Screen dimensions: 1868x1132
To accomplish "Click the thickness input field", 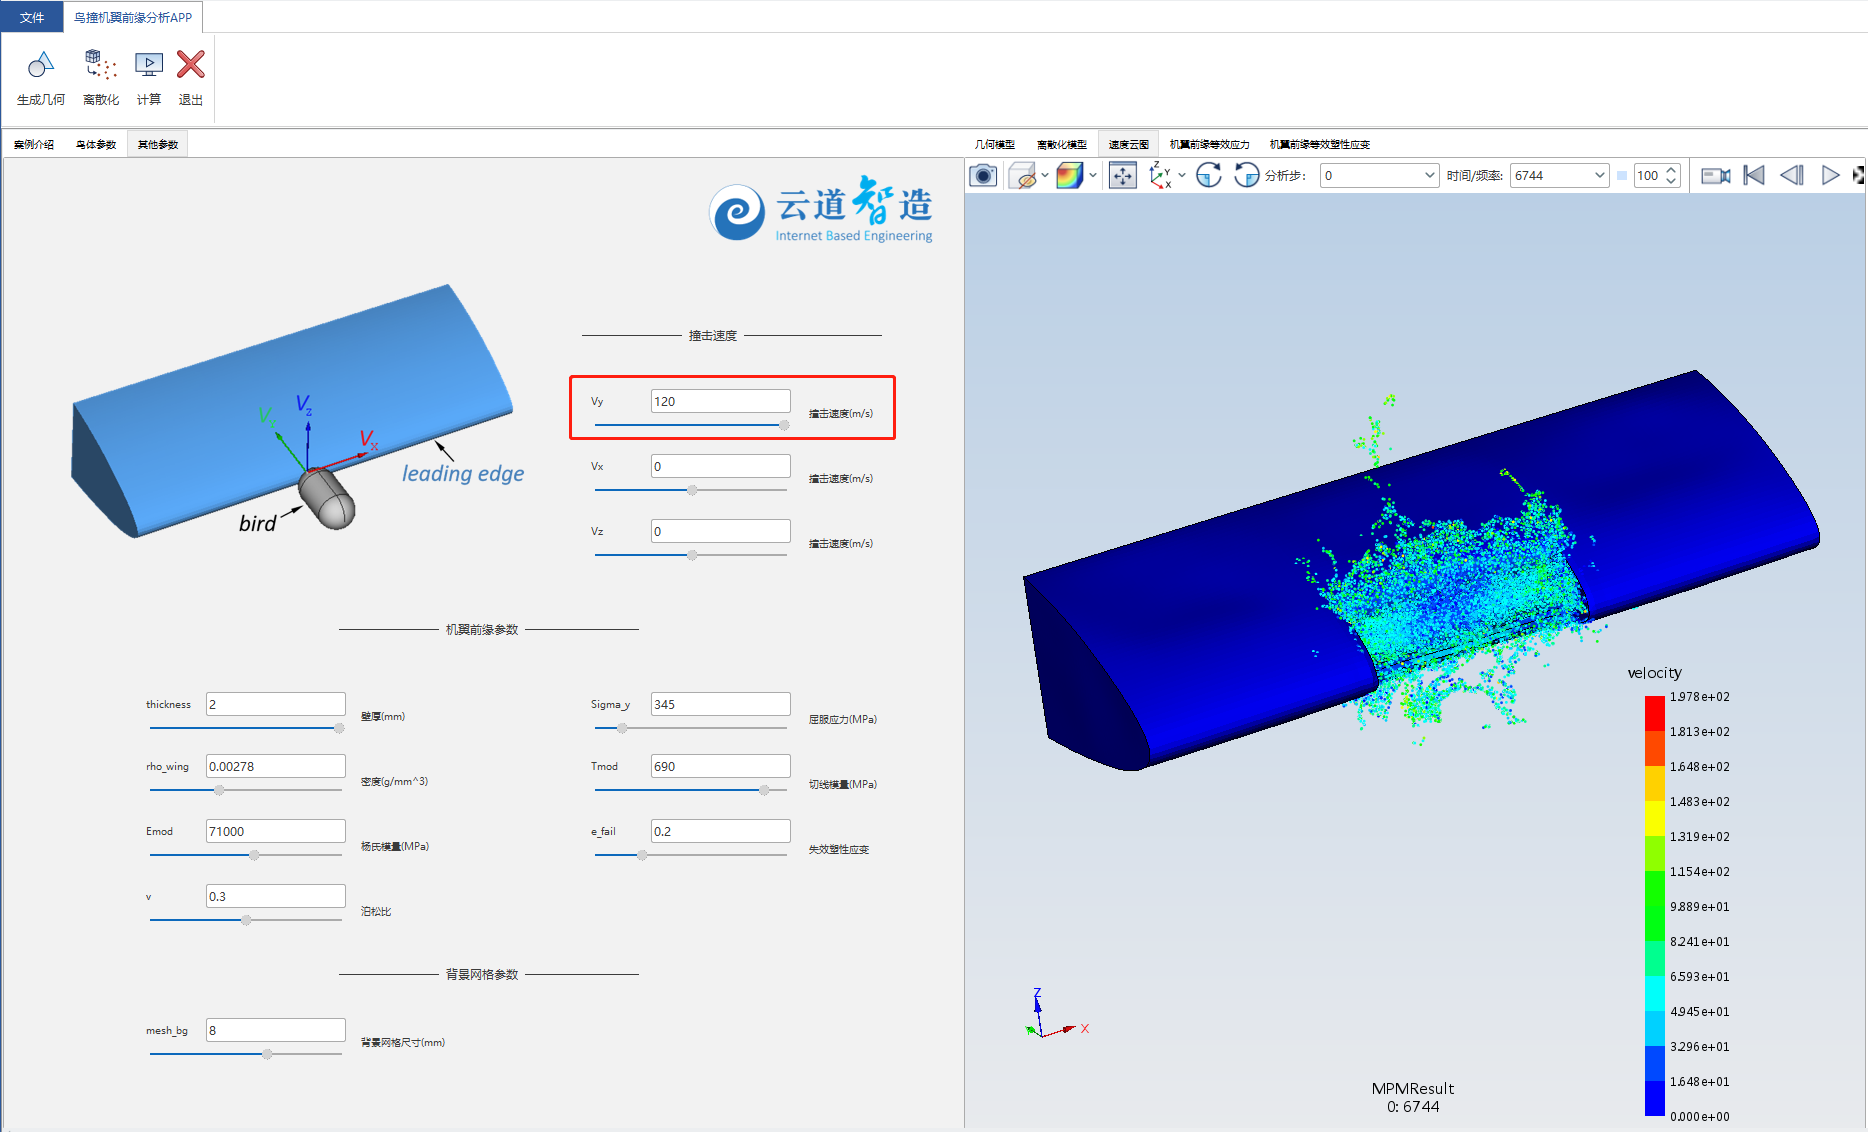I will (276, 704).
